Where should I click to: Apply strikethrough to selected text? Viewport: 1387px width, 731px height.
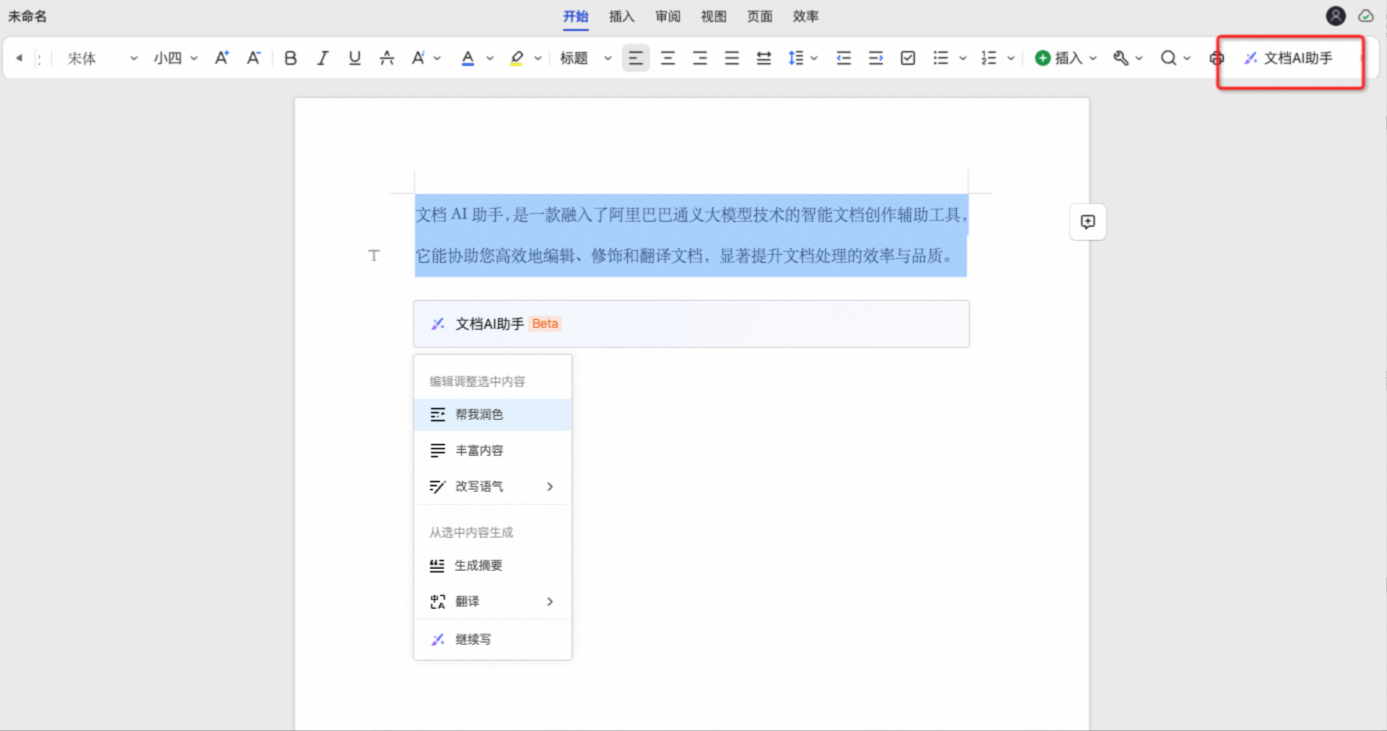coord(386,58)
